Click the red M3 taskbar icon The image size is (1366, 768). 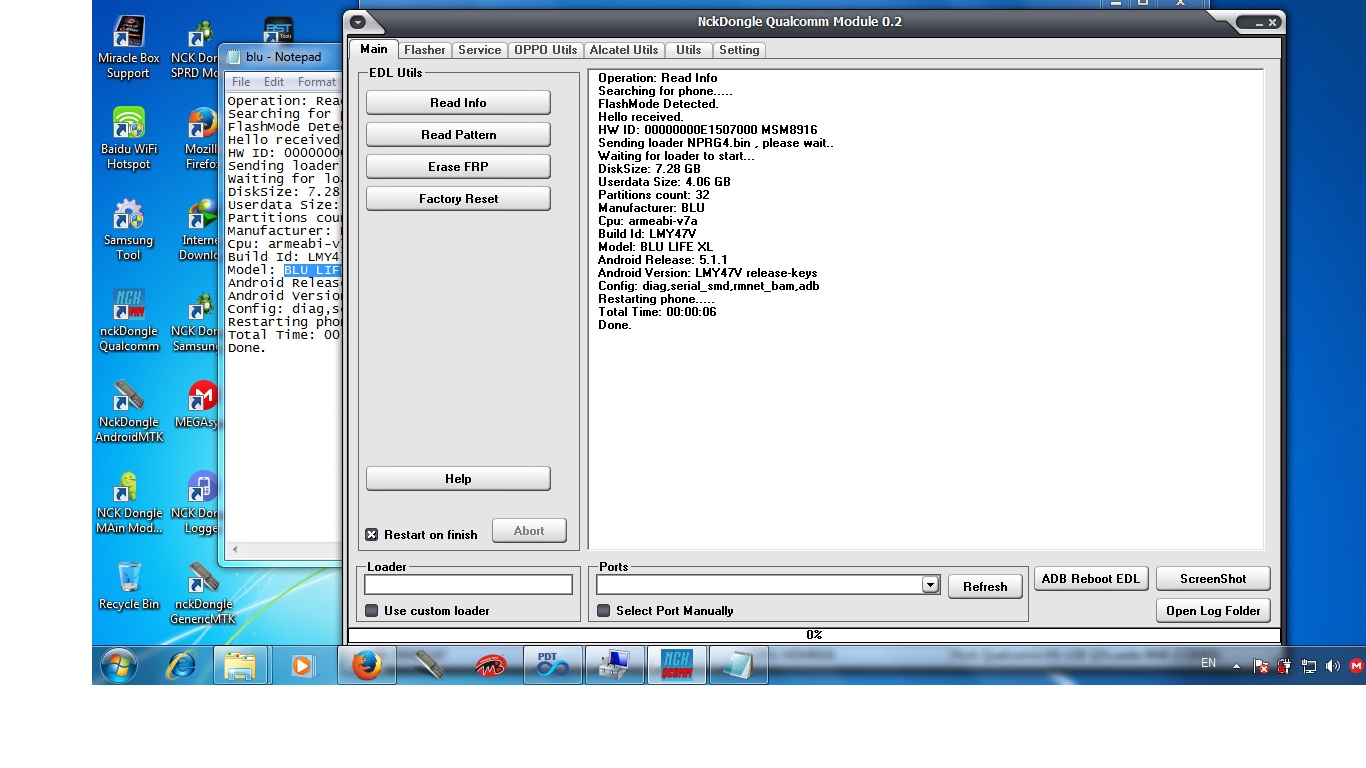point(491,665)
